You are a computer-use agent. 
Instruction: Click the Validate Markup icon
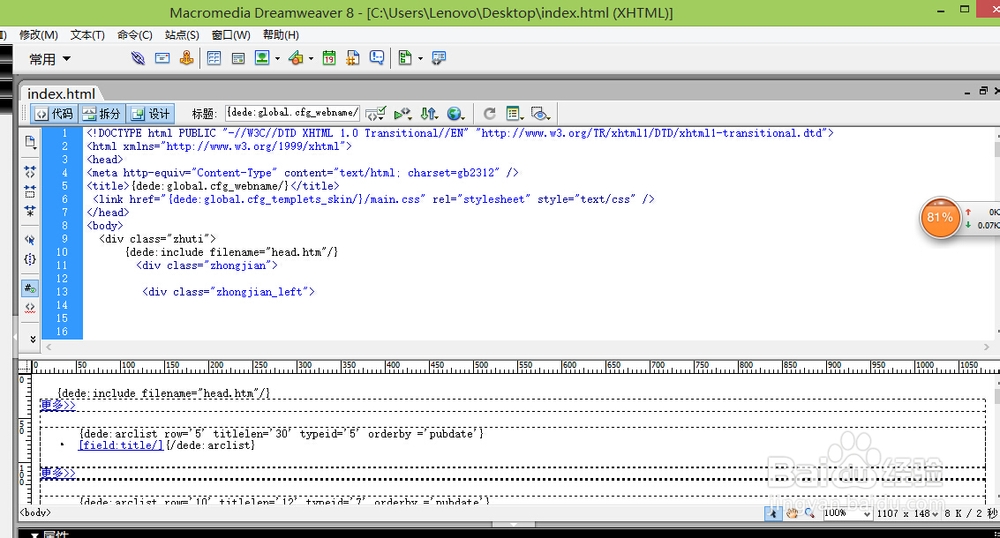pyautogui.click(x=402, y=114)
